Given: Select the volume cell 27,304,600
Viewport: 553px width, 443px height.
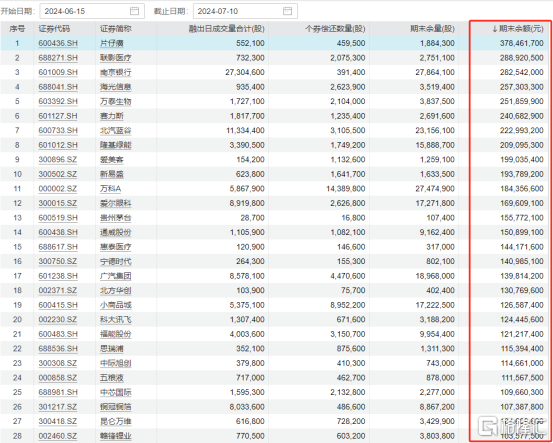Looking at the screenshot, I should pos(245,72).
